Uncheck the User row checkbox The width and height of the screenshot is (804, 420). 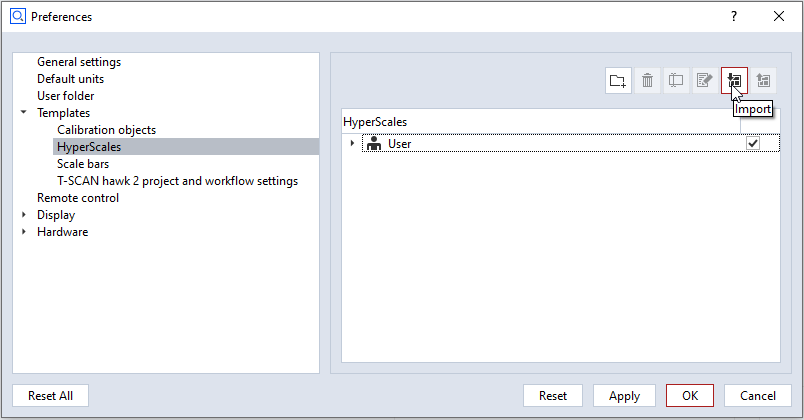(753, 144)
